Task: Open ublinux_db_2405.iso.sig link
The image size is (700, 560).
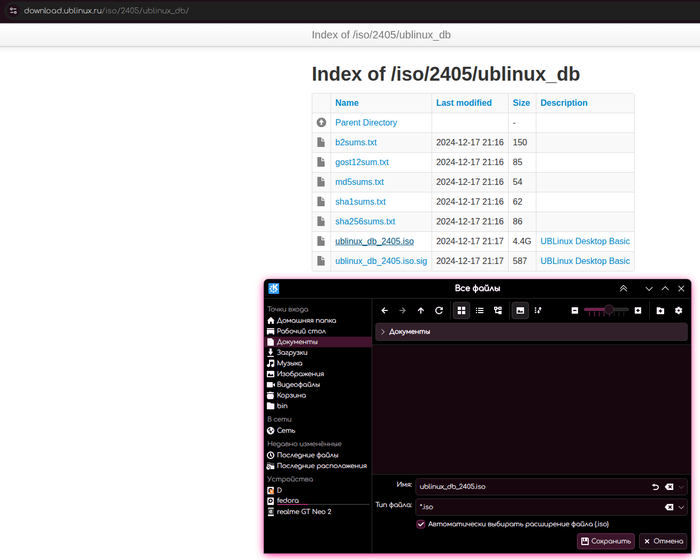Action: click(x=381, y=261)
